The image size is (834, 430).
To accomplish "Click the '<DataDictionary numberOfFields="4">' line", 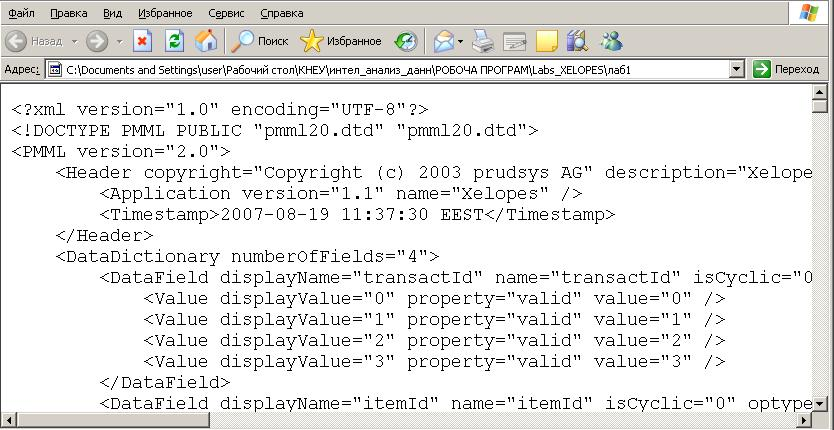I will (247, 257).
